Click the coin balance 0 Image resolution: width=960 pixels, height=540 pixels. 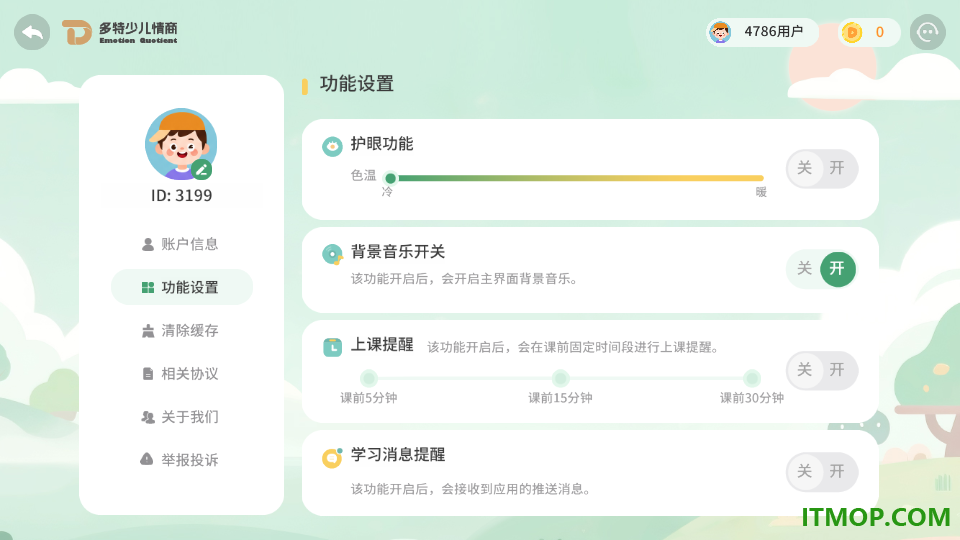[880, 32]
